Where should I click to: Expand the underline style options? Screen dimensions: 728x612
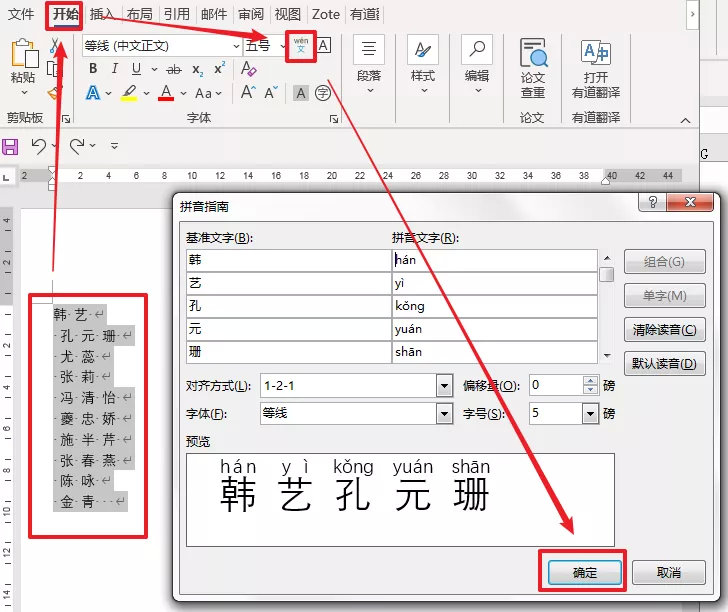(x=154, y=69)
